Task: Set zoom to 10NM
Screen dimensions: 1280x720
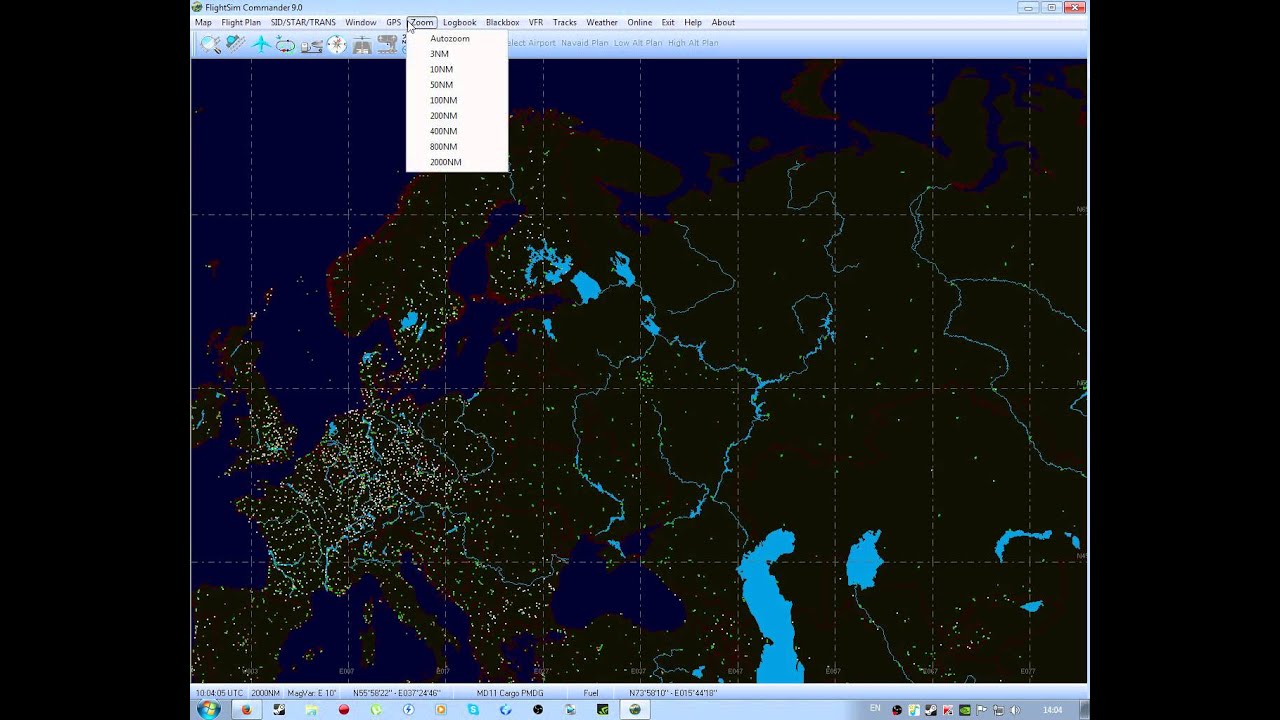Action: (x=457, y=69)
